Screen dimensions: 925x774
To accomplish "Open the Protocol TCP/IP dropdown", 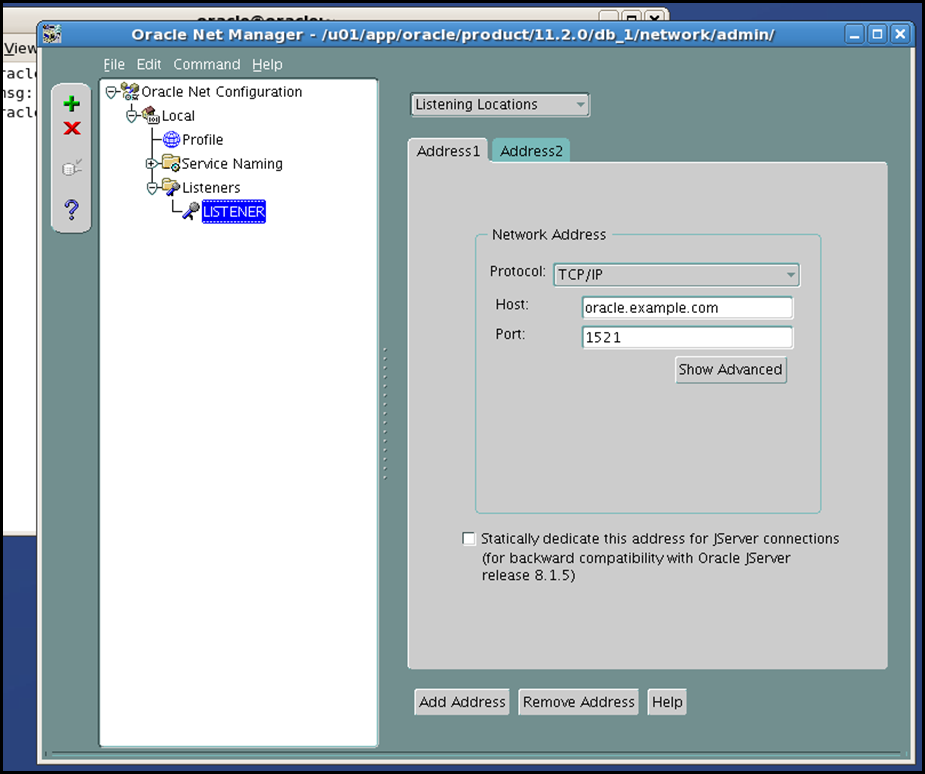I will click(676, 275).
